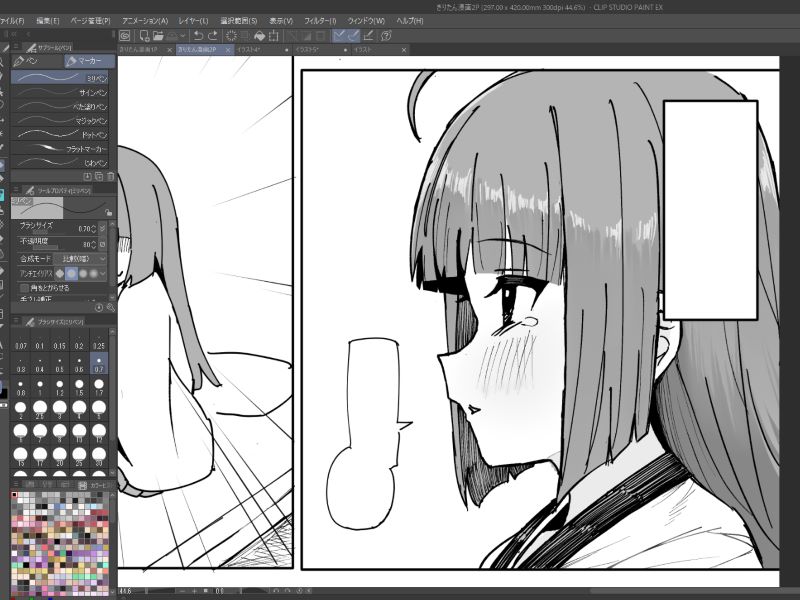800x600 pixels.
Task: Click the duplicate sub tool icon
Action: [99, 177]
